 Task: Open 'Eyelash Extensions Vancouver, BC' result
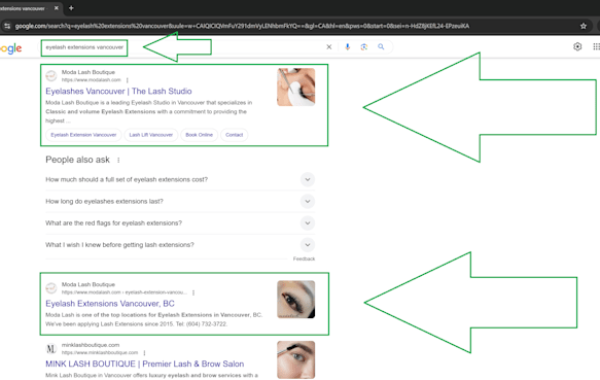coord(110,303)
